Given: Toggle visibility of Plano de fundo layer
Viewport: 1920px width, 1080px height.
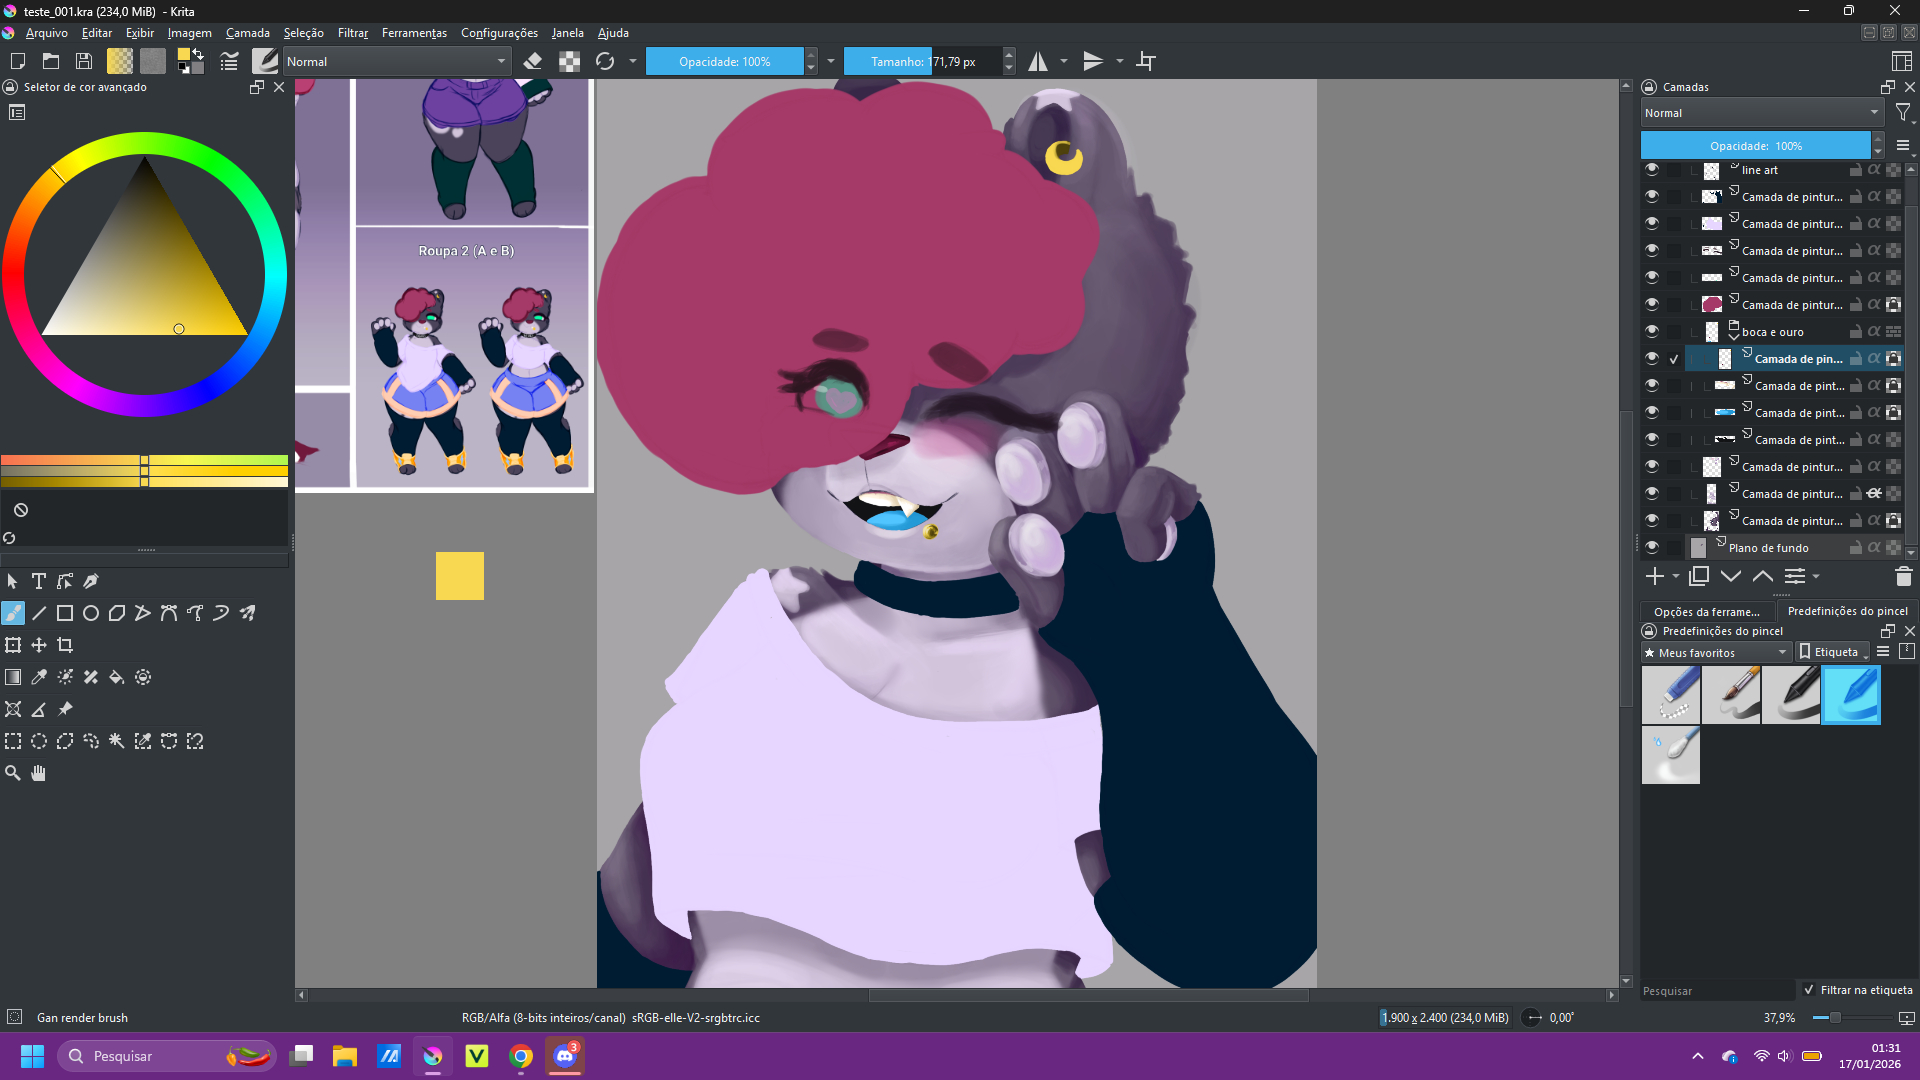Looking at the screenshot, I should click(1651, 548).
